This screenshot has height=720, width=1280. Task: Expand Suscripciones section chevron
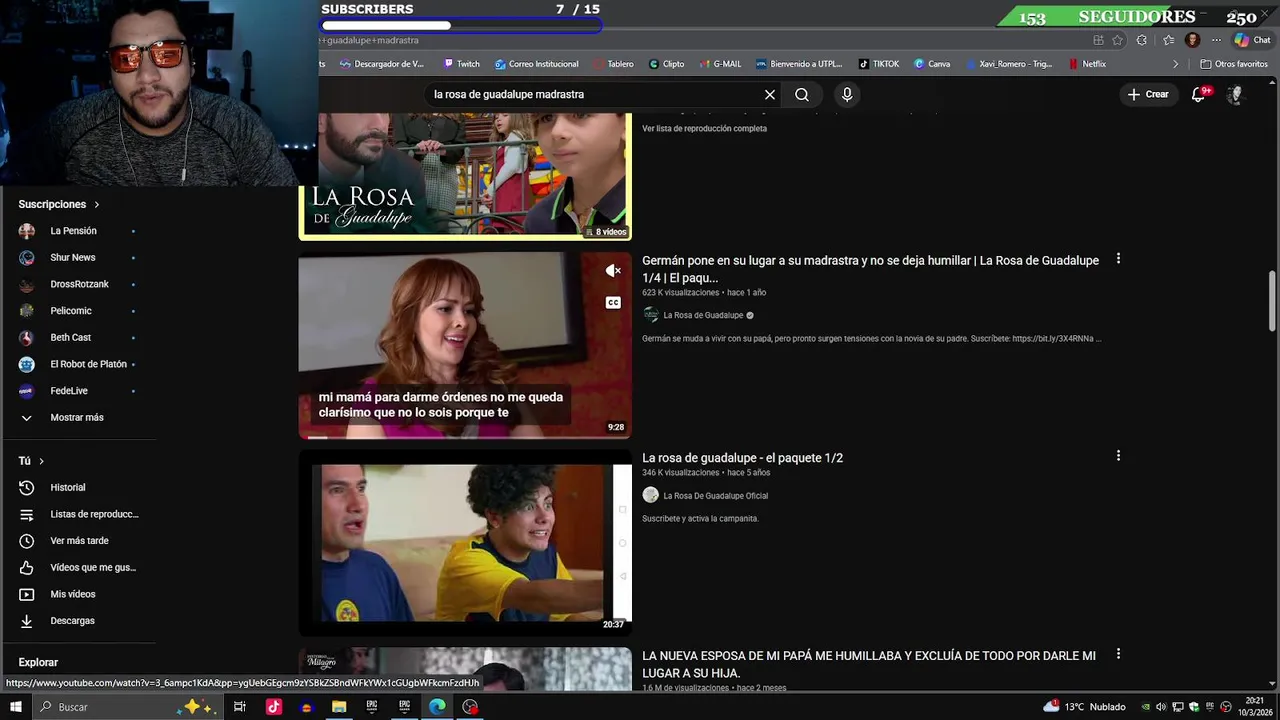click(x=97, y=204)
